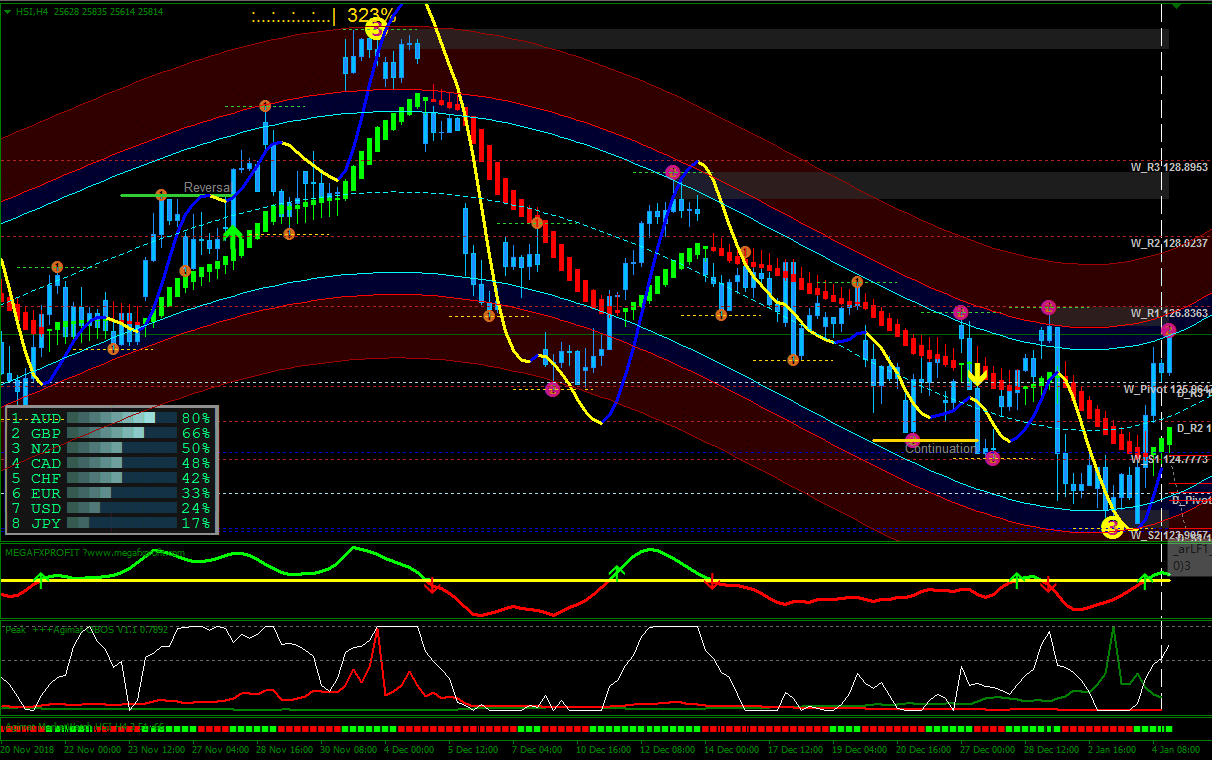Image resolution: width=1212 pixels, height=760 pixels.
Task: Click the "42%" value for CHF
Action: (196, 478)
